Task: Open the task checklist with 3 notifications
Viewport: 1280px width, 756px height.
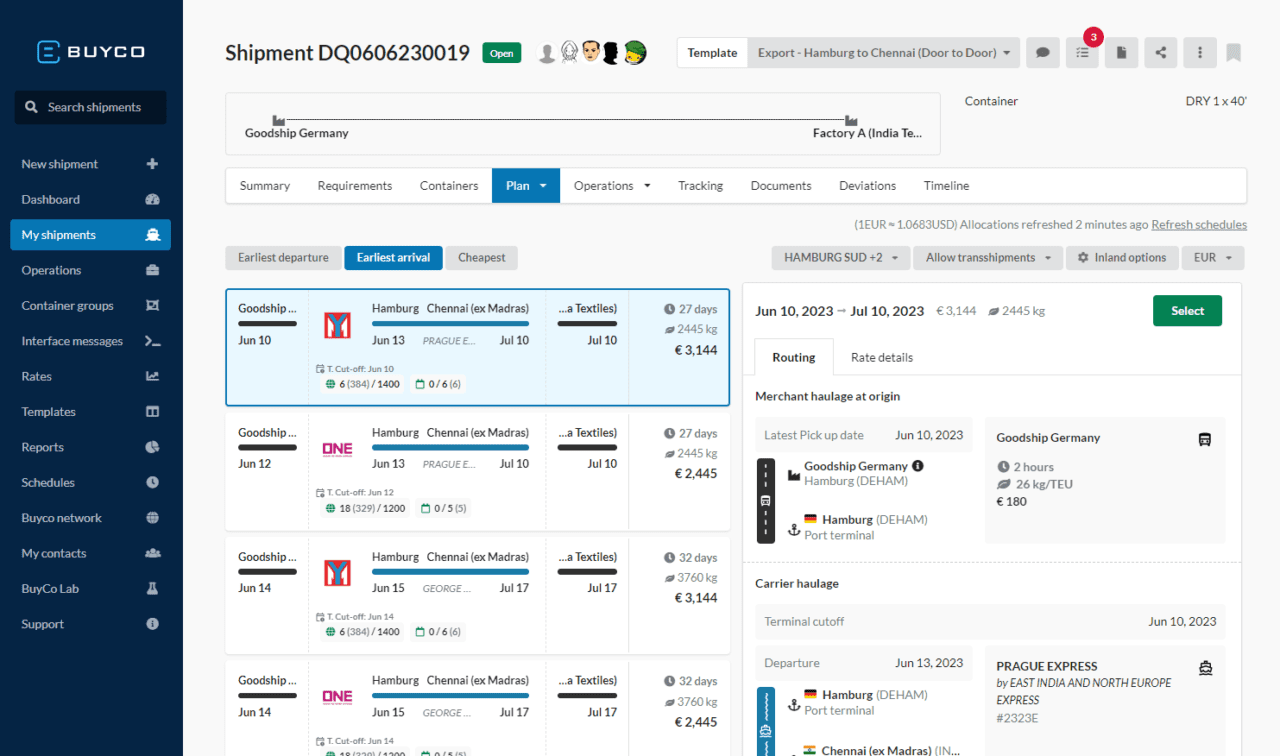Action: (1081, 52)
